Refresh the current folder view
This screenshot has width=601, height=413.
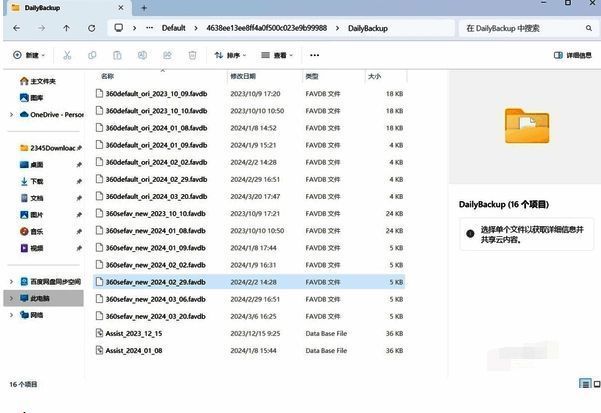coord(91,28)
